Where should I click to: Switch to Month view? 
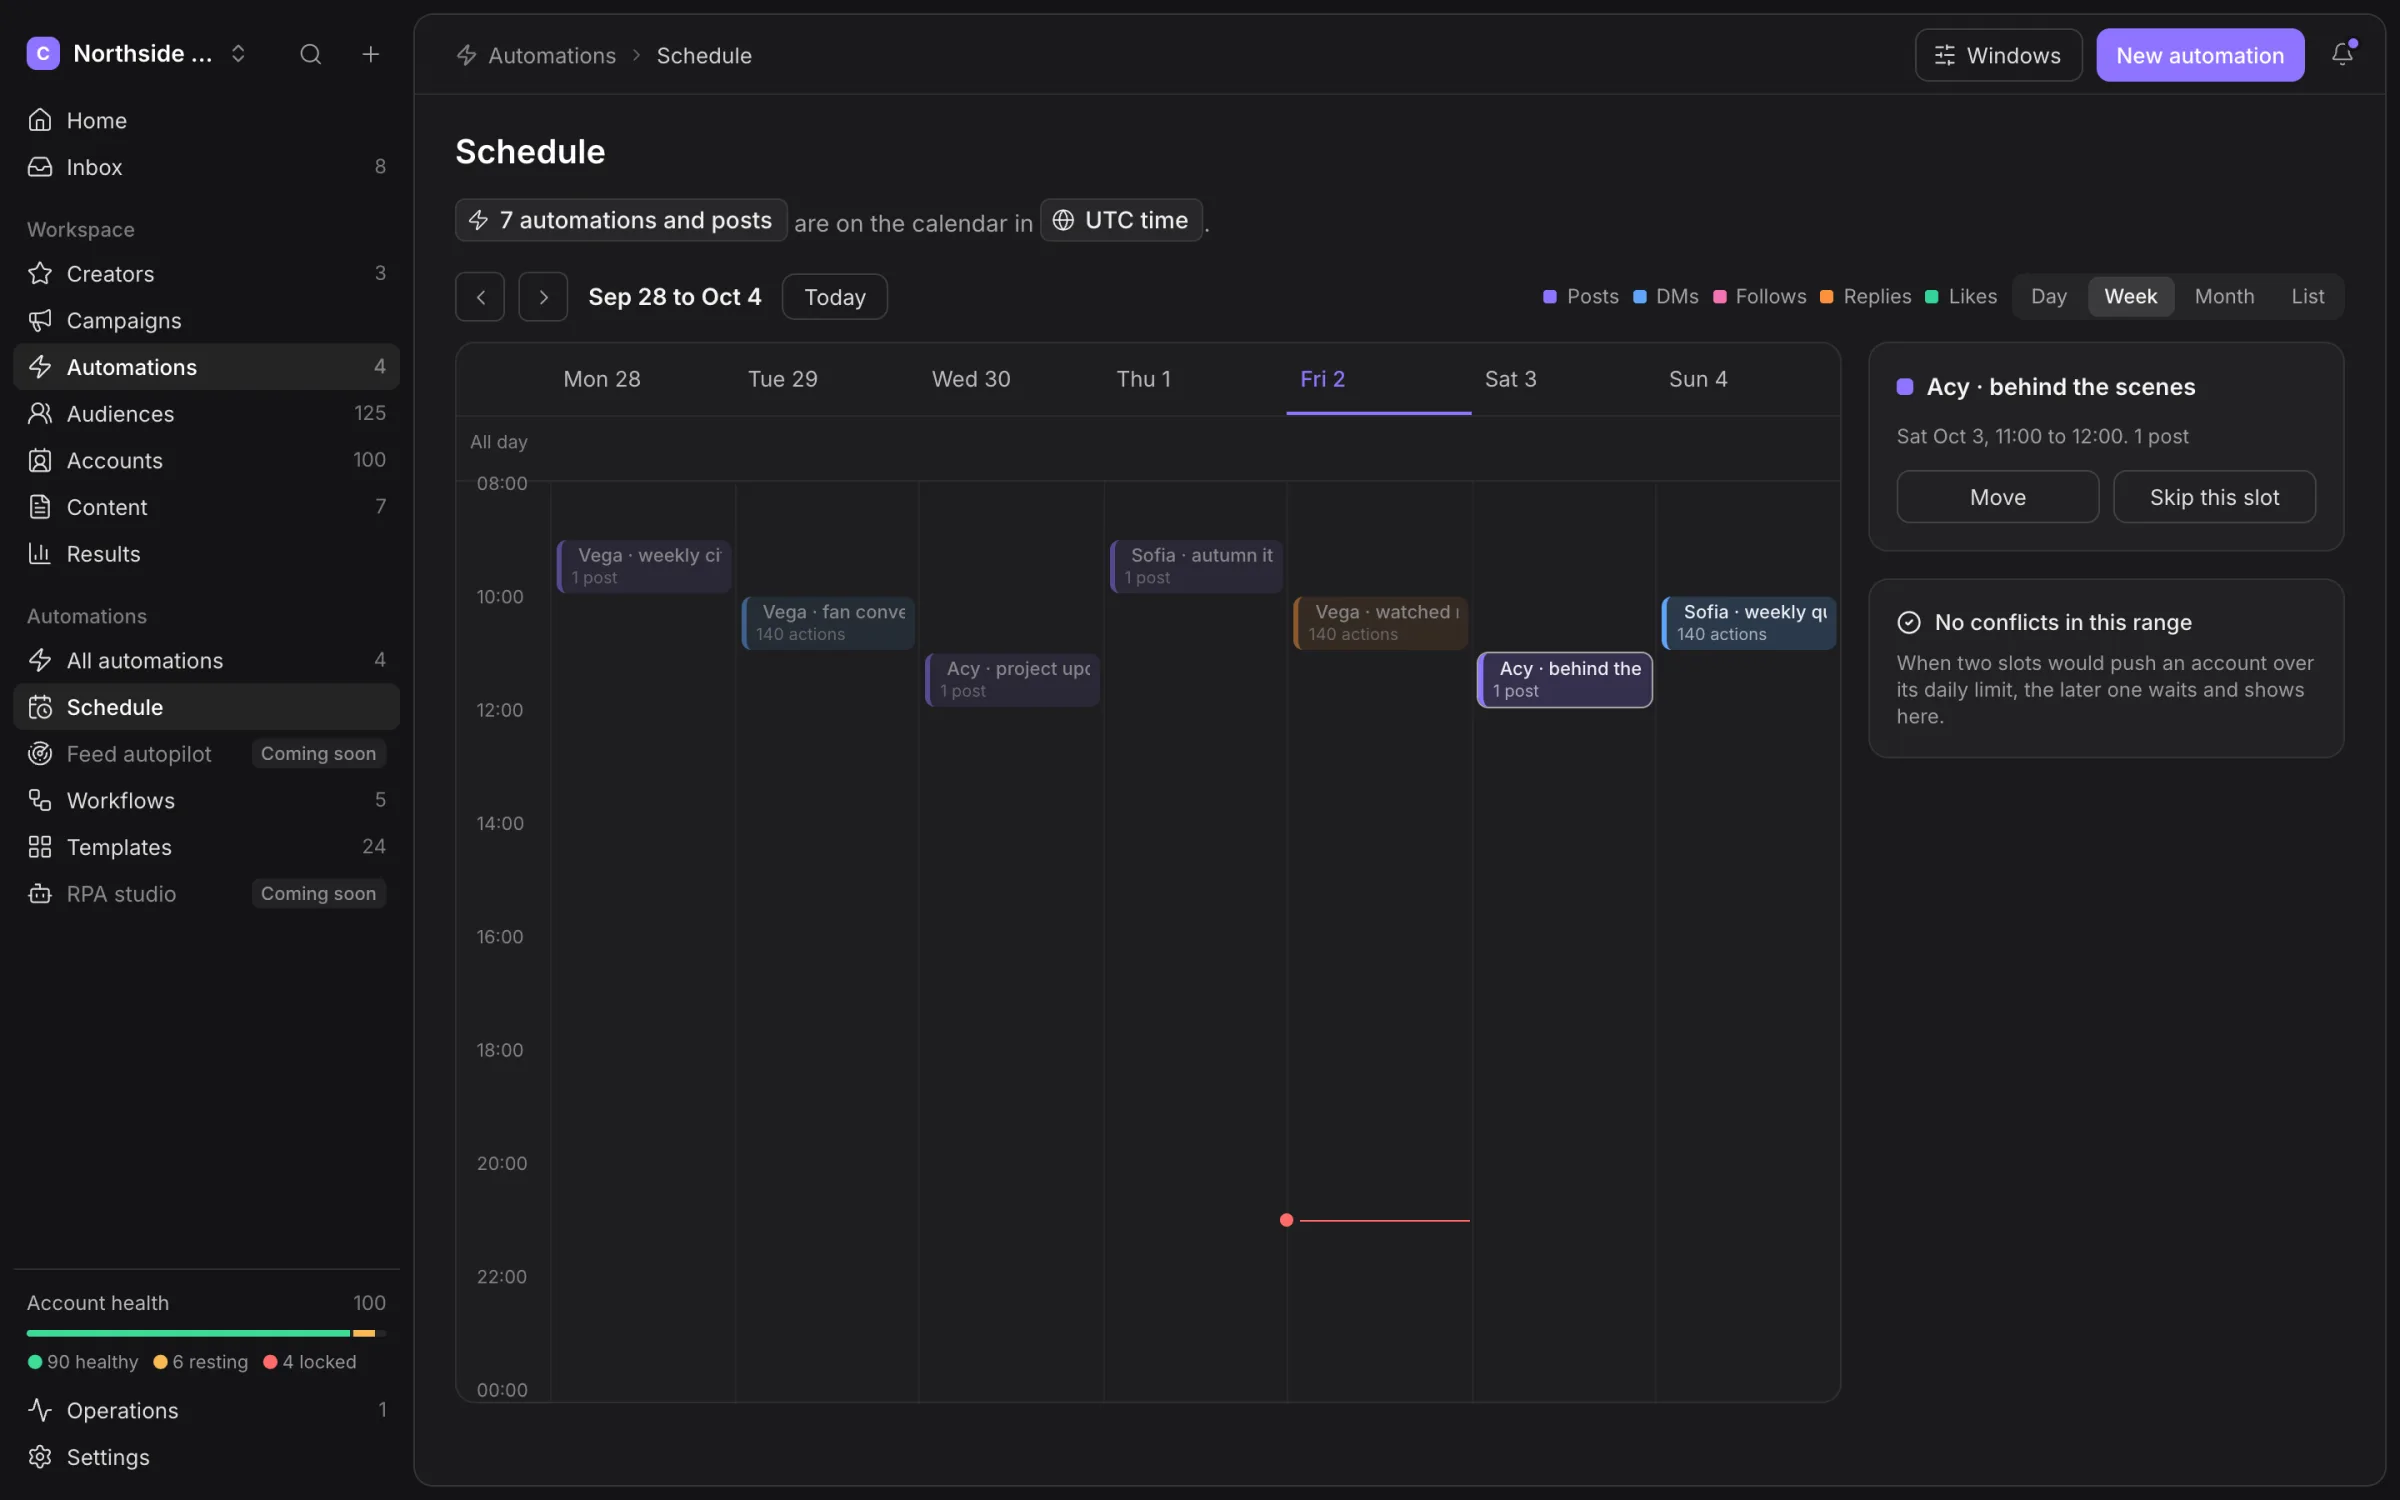(2224, 296)
